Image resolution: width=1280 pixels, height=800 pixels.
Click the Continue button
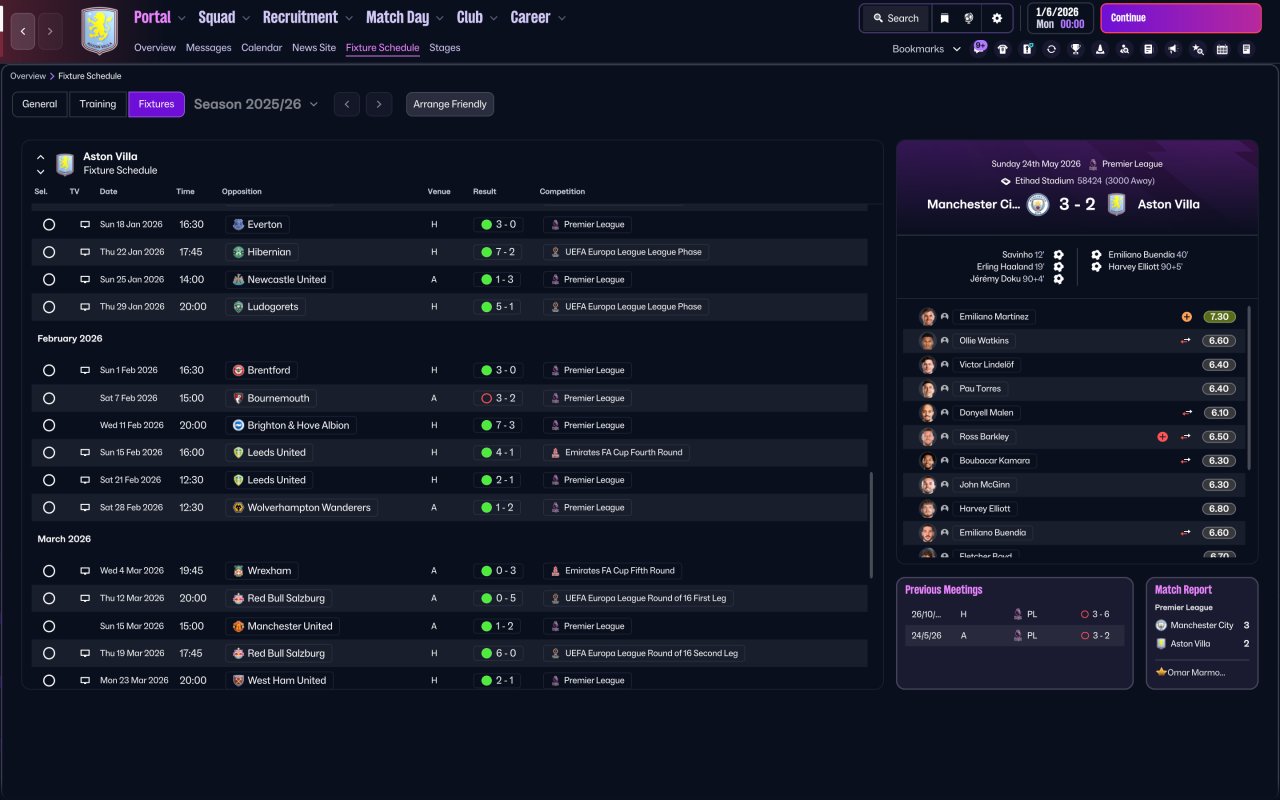point(1181,18)
